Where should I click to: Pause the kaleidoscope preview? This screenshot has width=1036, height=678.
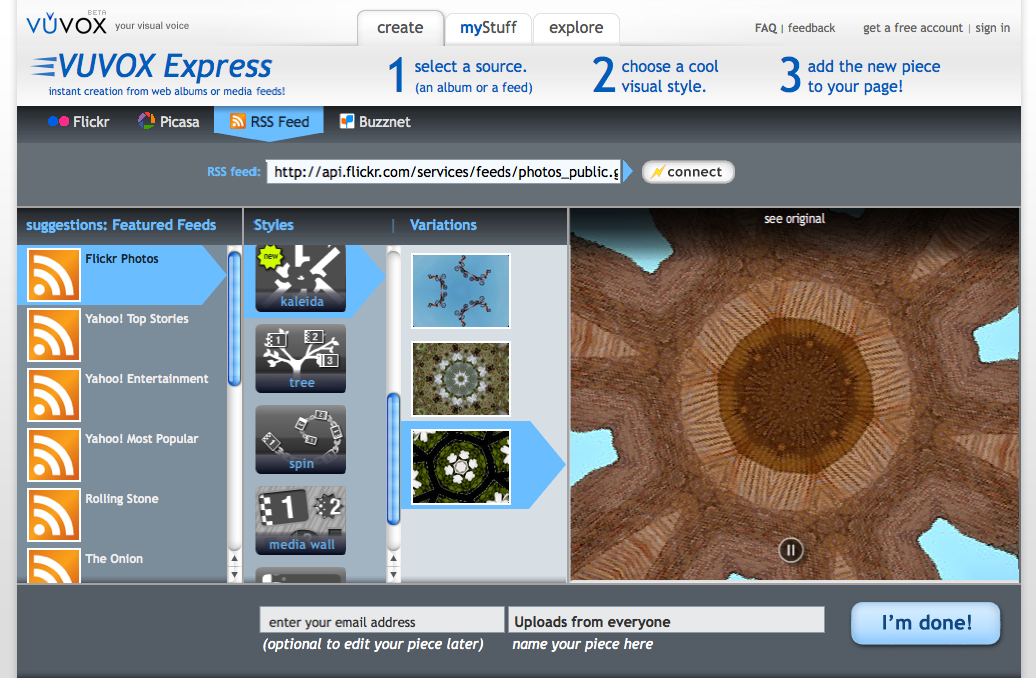(x=790, y=550)
